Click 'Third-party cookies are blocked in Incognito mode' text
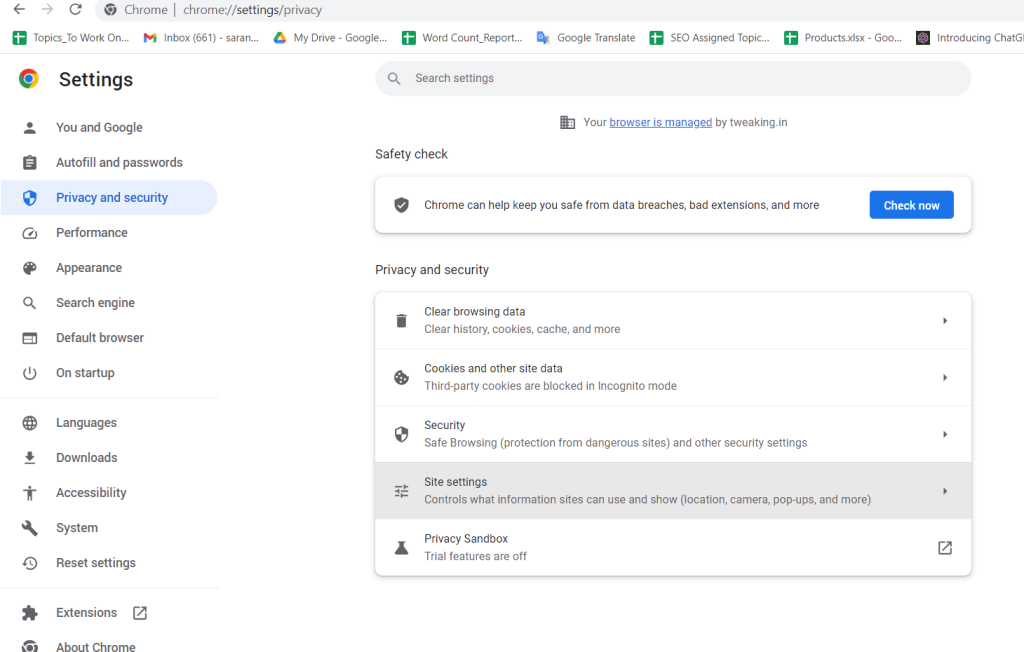Viewport: 1024px width, 652px height. tap(550, 386)
